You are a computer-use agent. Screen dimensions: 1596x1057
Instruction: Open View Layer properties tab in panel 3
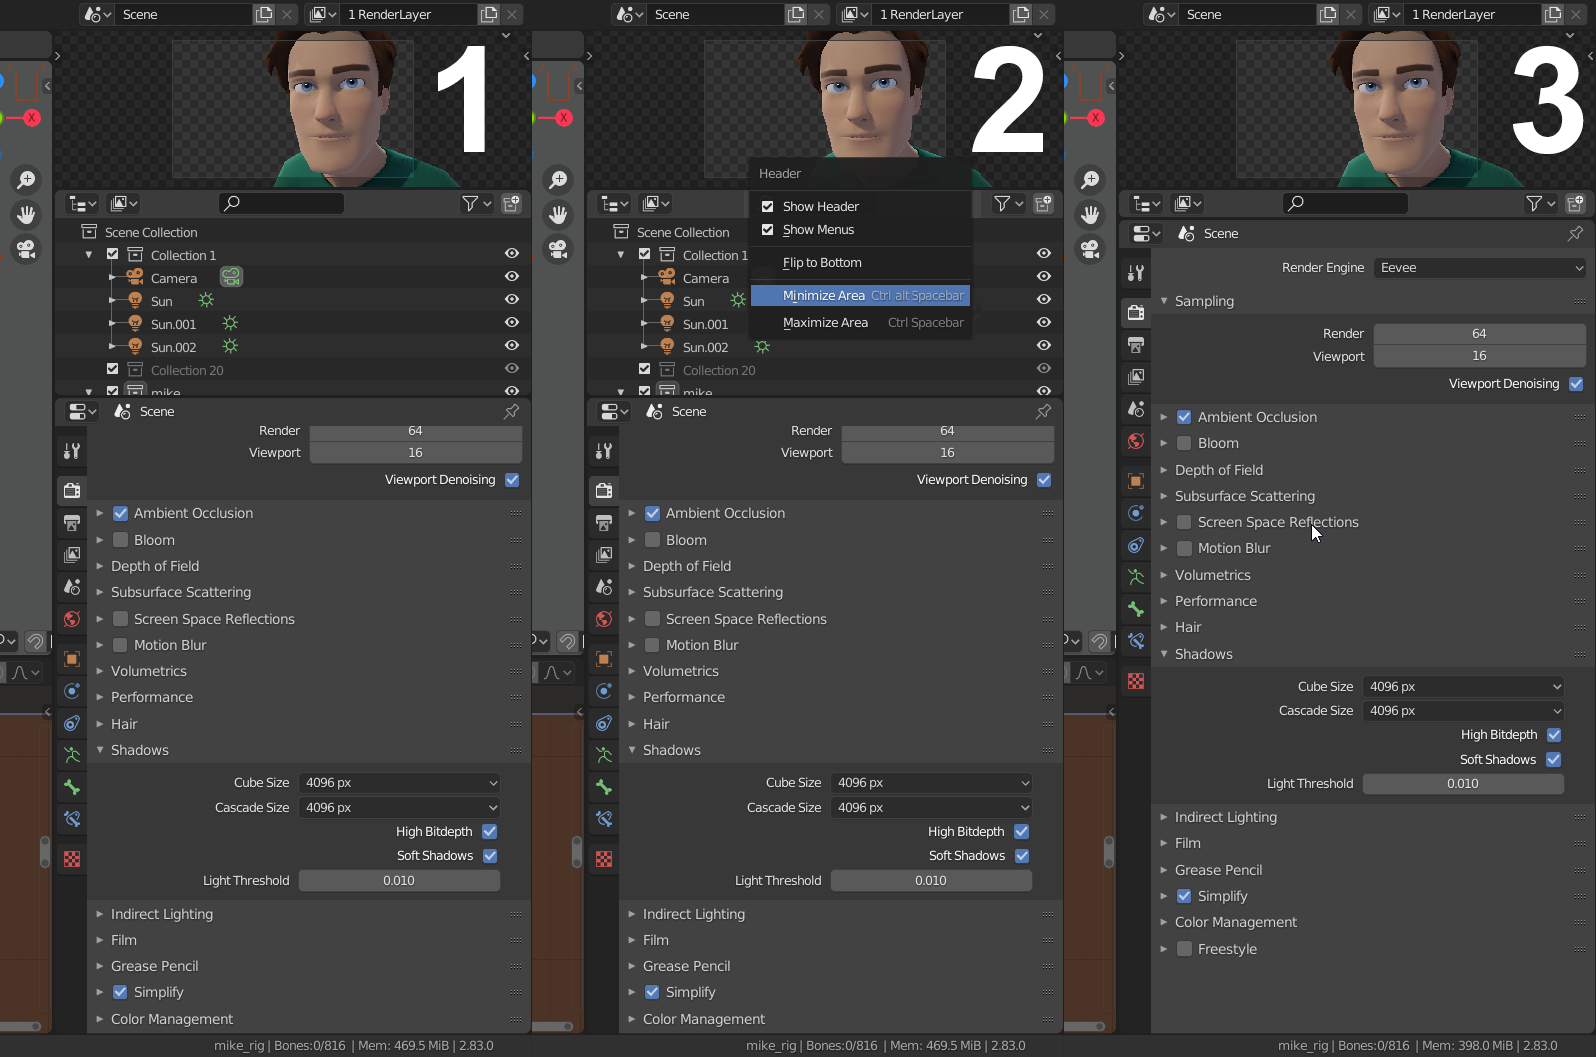tap(1136, 377)
